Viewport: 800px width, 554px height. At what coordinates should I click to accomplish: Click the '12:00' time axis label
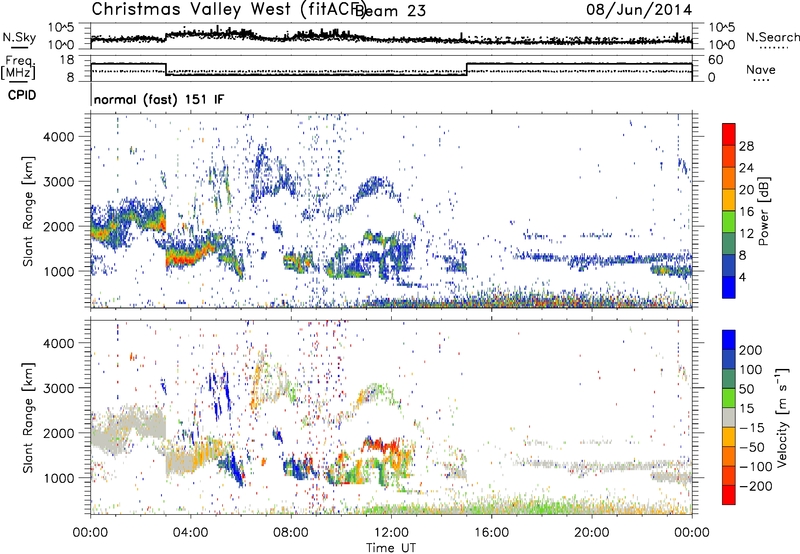pos(391,533)
